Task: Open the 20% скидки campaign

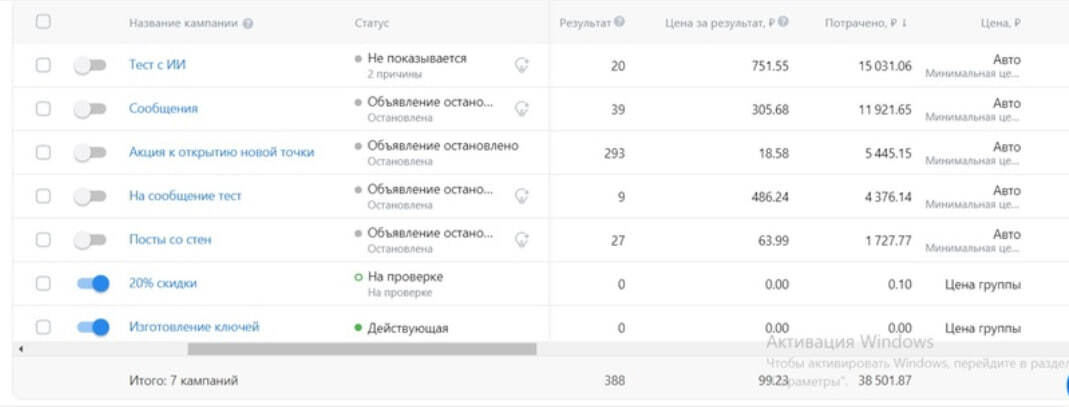Action: [x=163, y=284]
